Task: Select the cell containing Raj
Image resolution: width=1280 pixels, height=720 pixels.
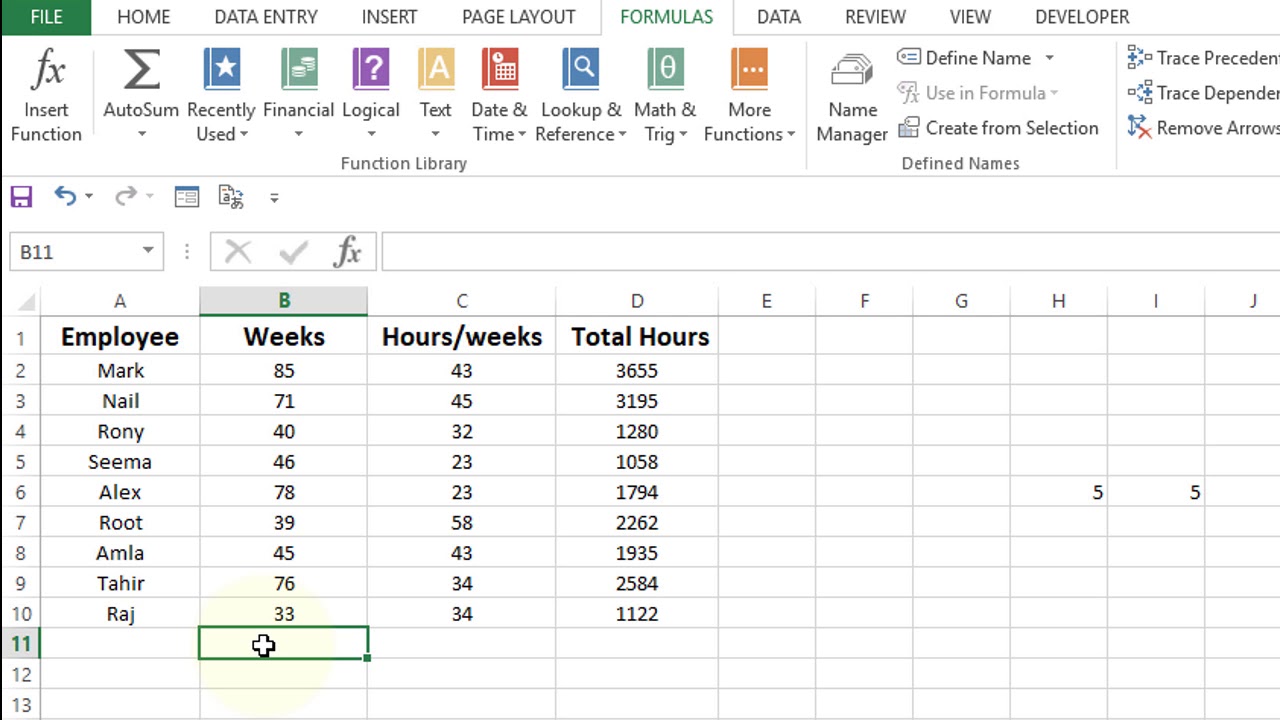Action: 120,614
